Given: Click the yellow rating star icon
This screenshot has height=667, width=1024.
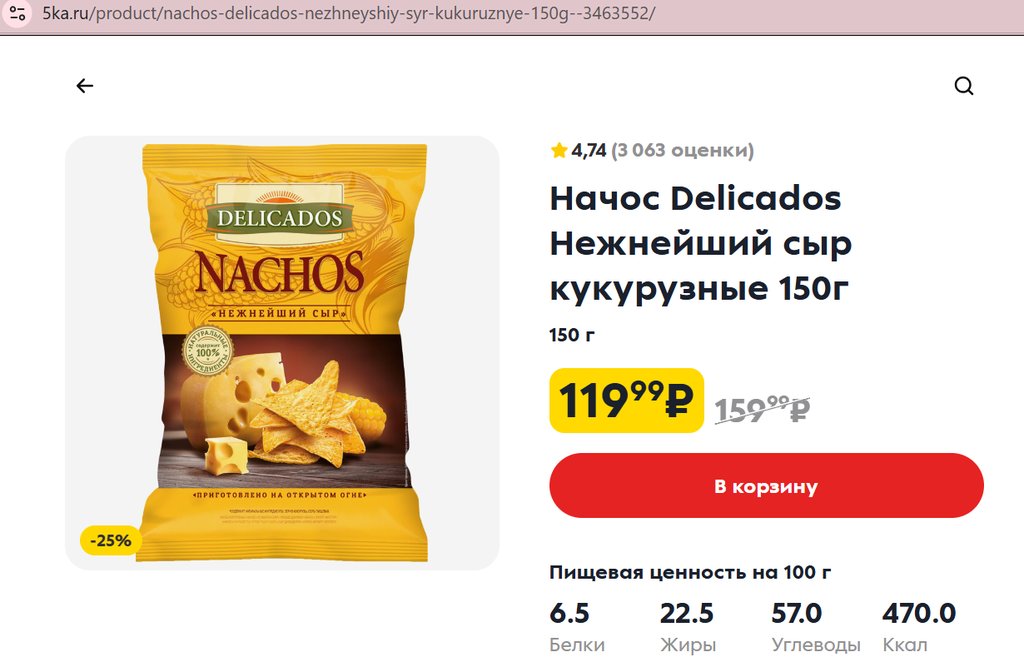Looking at the screenshot, I should pos(558,151).
